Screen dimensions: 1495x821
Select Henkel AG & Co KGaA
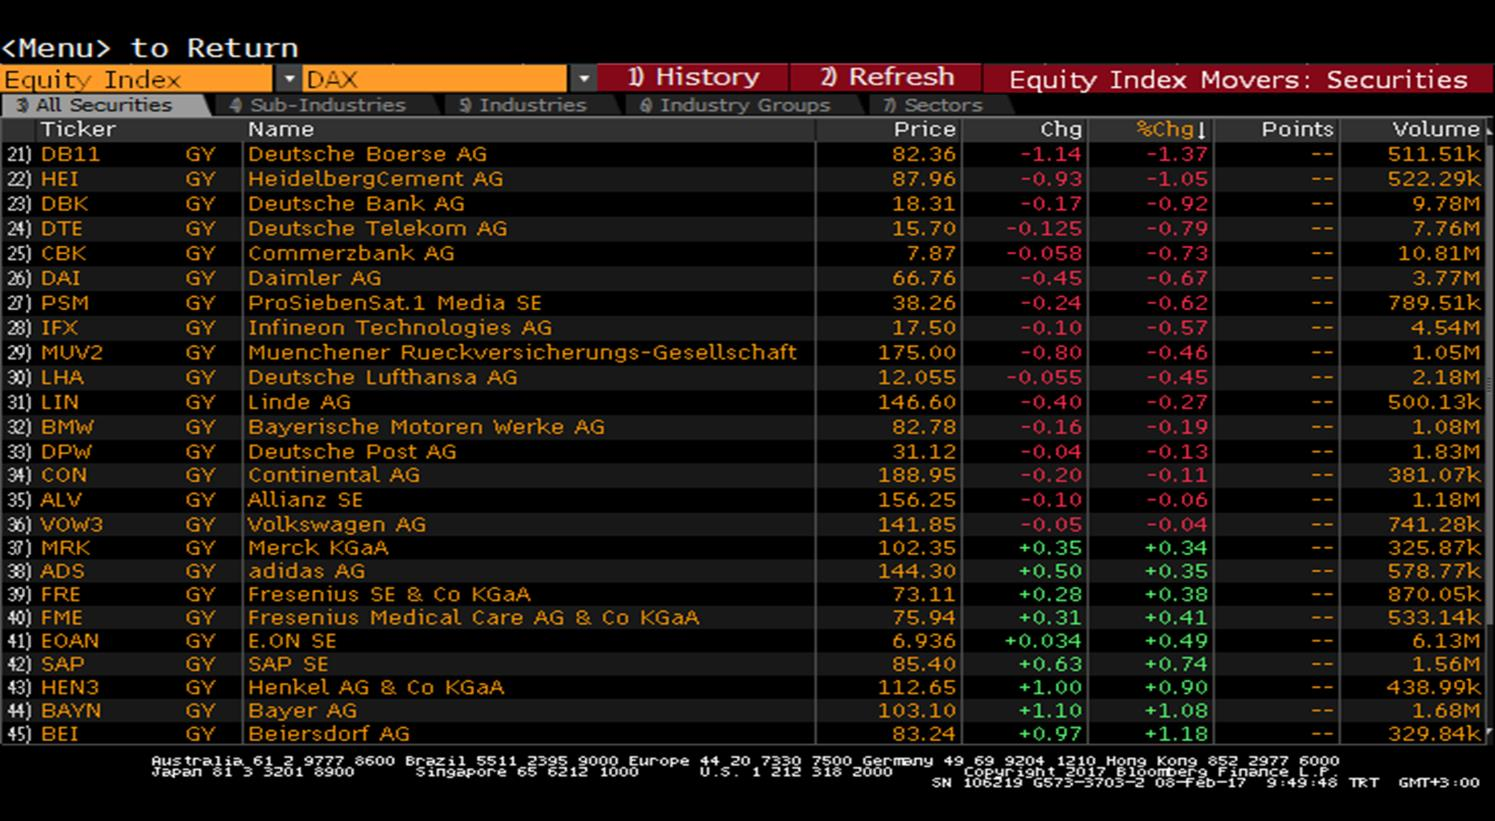coord(376,687)
